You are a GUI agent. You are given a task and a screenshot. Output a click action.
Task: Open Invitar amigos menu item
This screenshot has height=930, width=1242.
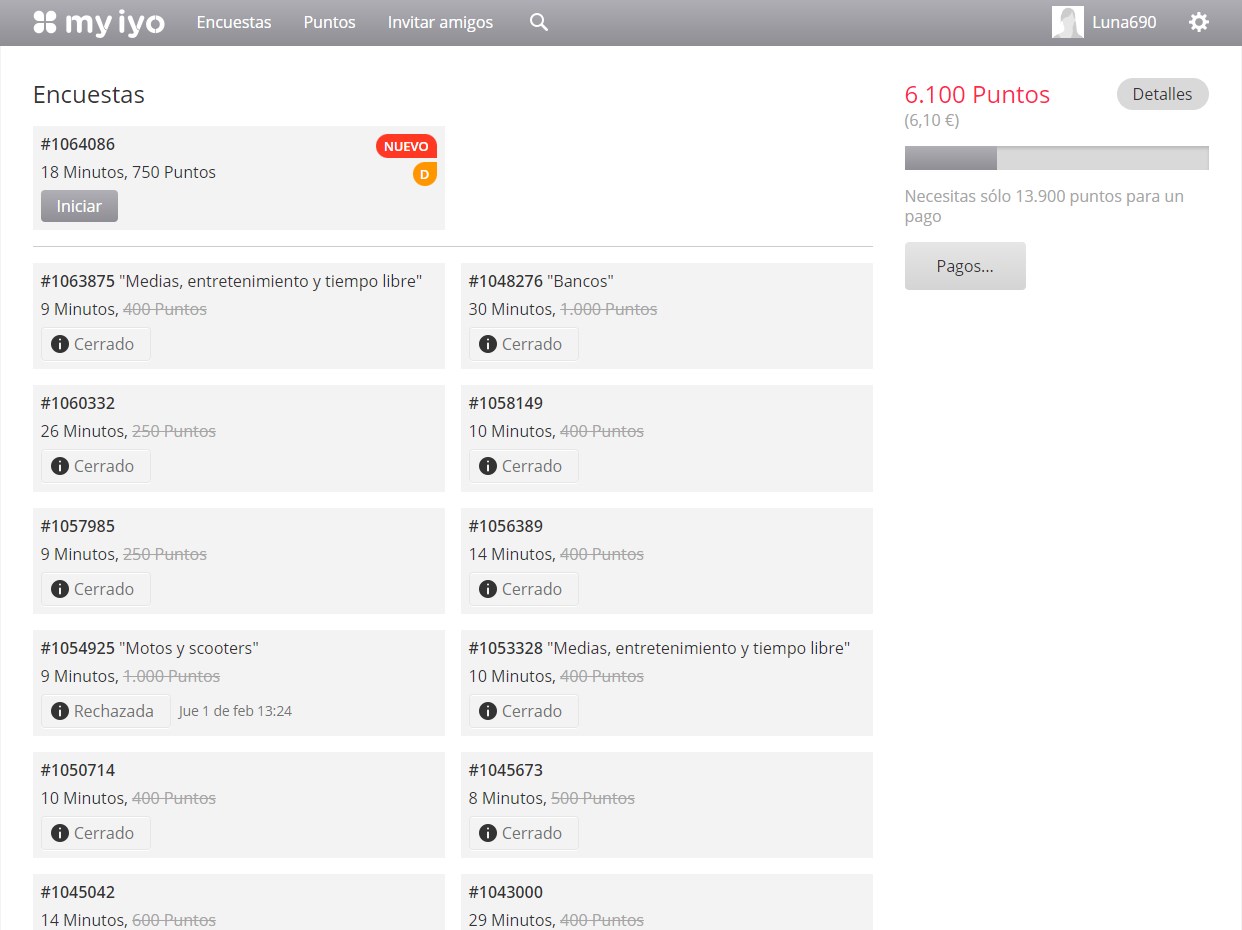[x=440, y=22]
